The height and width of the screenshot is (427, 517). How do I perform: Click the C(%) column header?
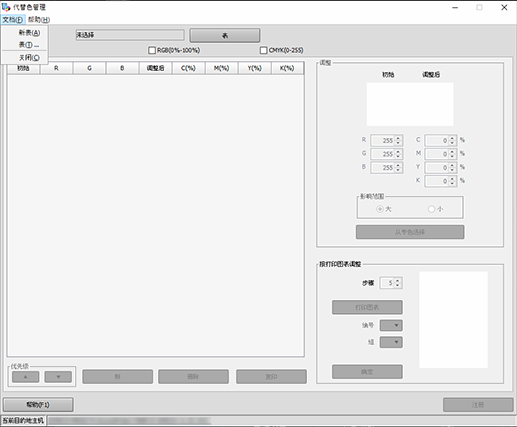coord(188,68)
